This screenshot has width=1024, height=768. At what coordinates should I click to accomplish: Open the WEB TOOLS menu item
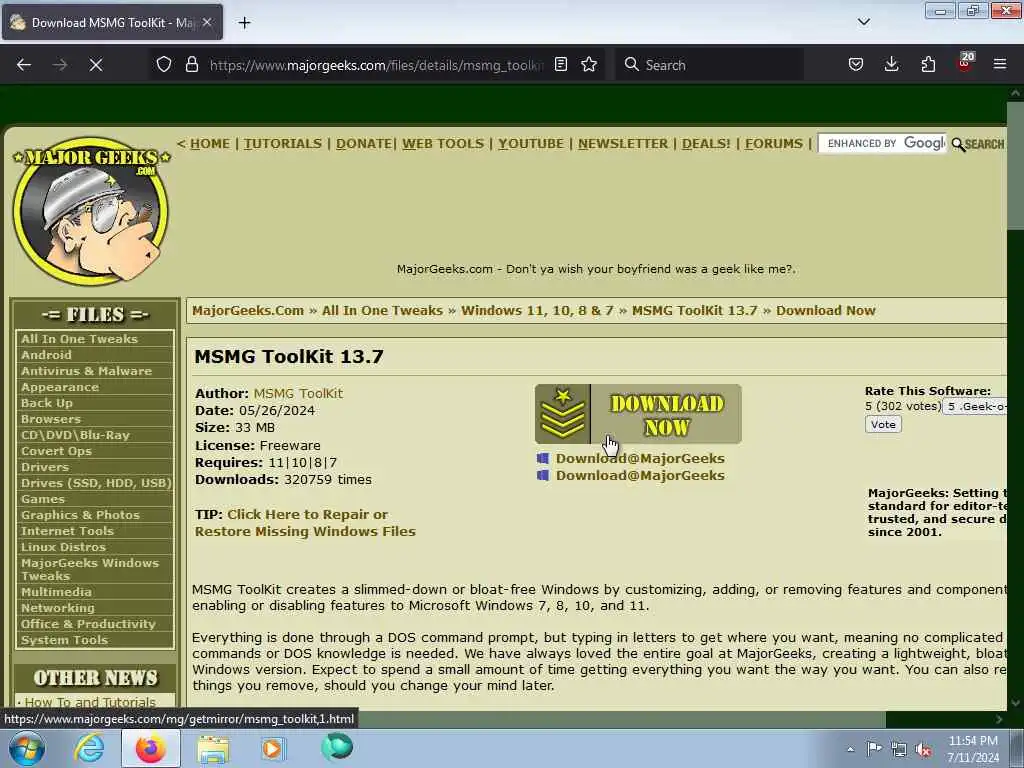point(443,144)
